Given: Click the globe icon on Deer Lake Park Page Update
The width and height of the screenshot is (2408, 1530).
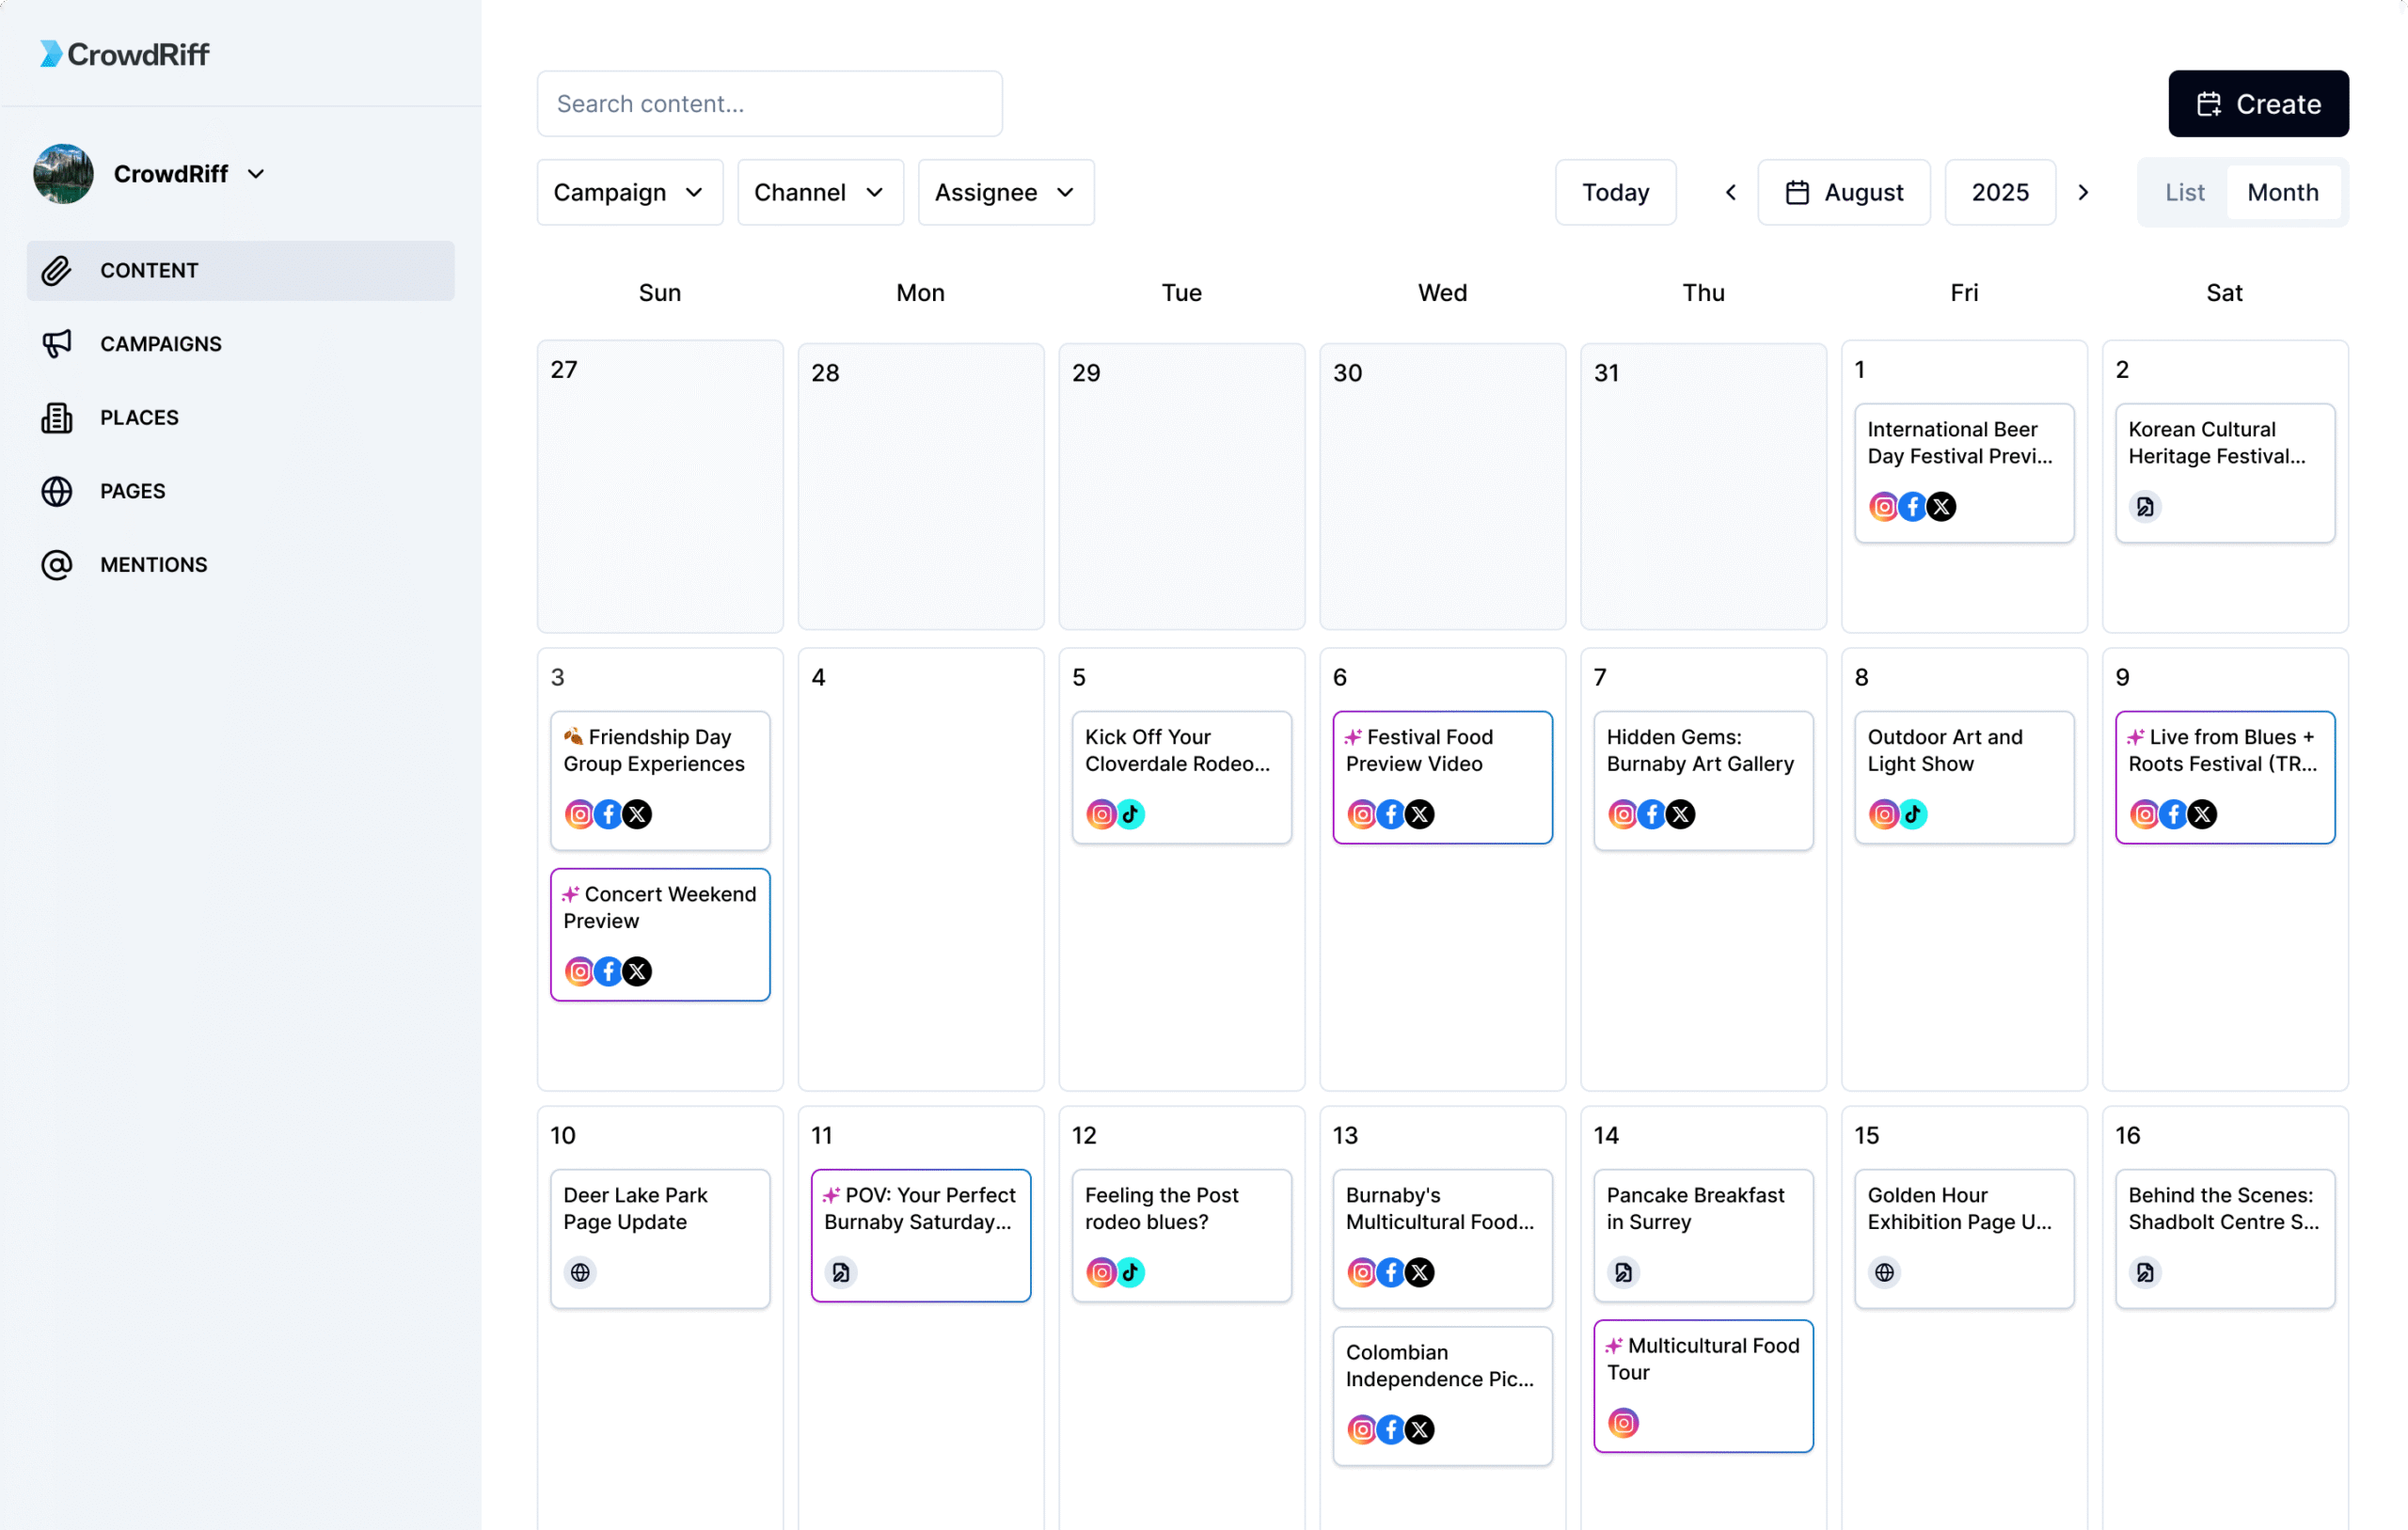Looking at the screenshot, I should [x=579, y=1272].
